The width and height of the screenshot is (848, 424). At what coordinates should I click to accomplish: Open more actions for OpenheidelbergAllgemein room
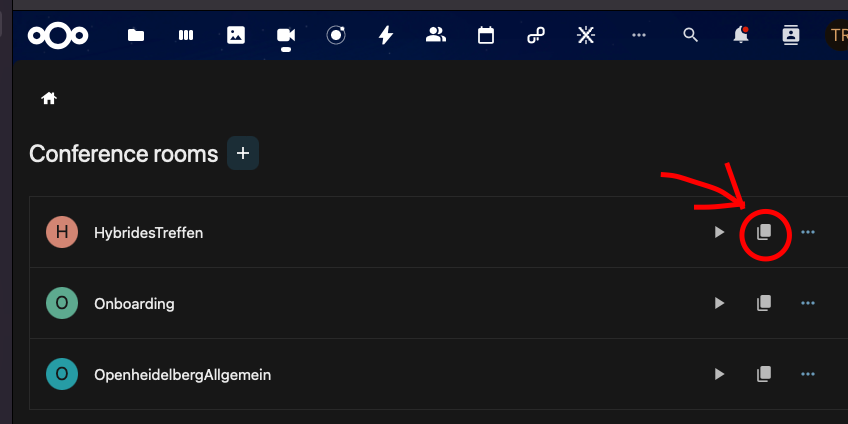click(x=807, y=374)
